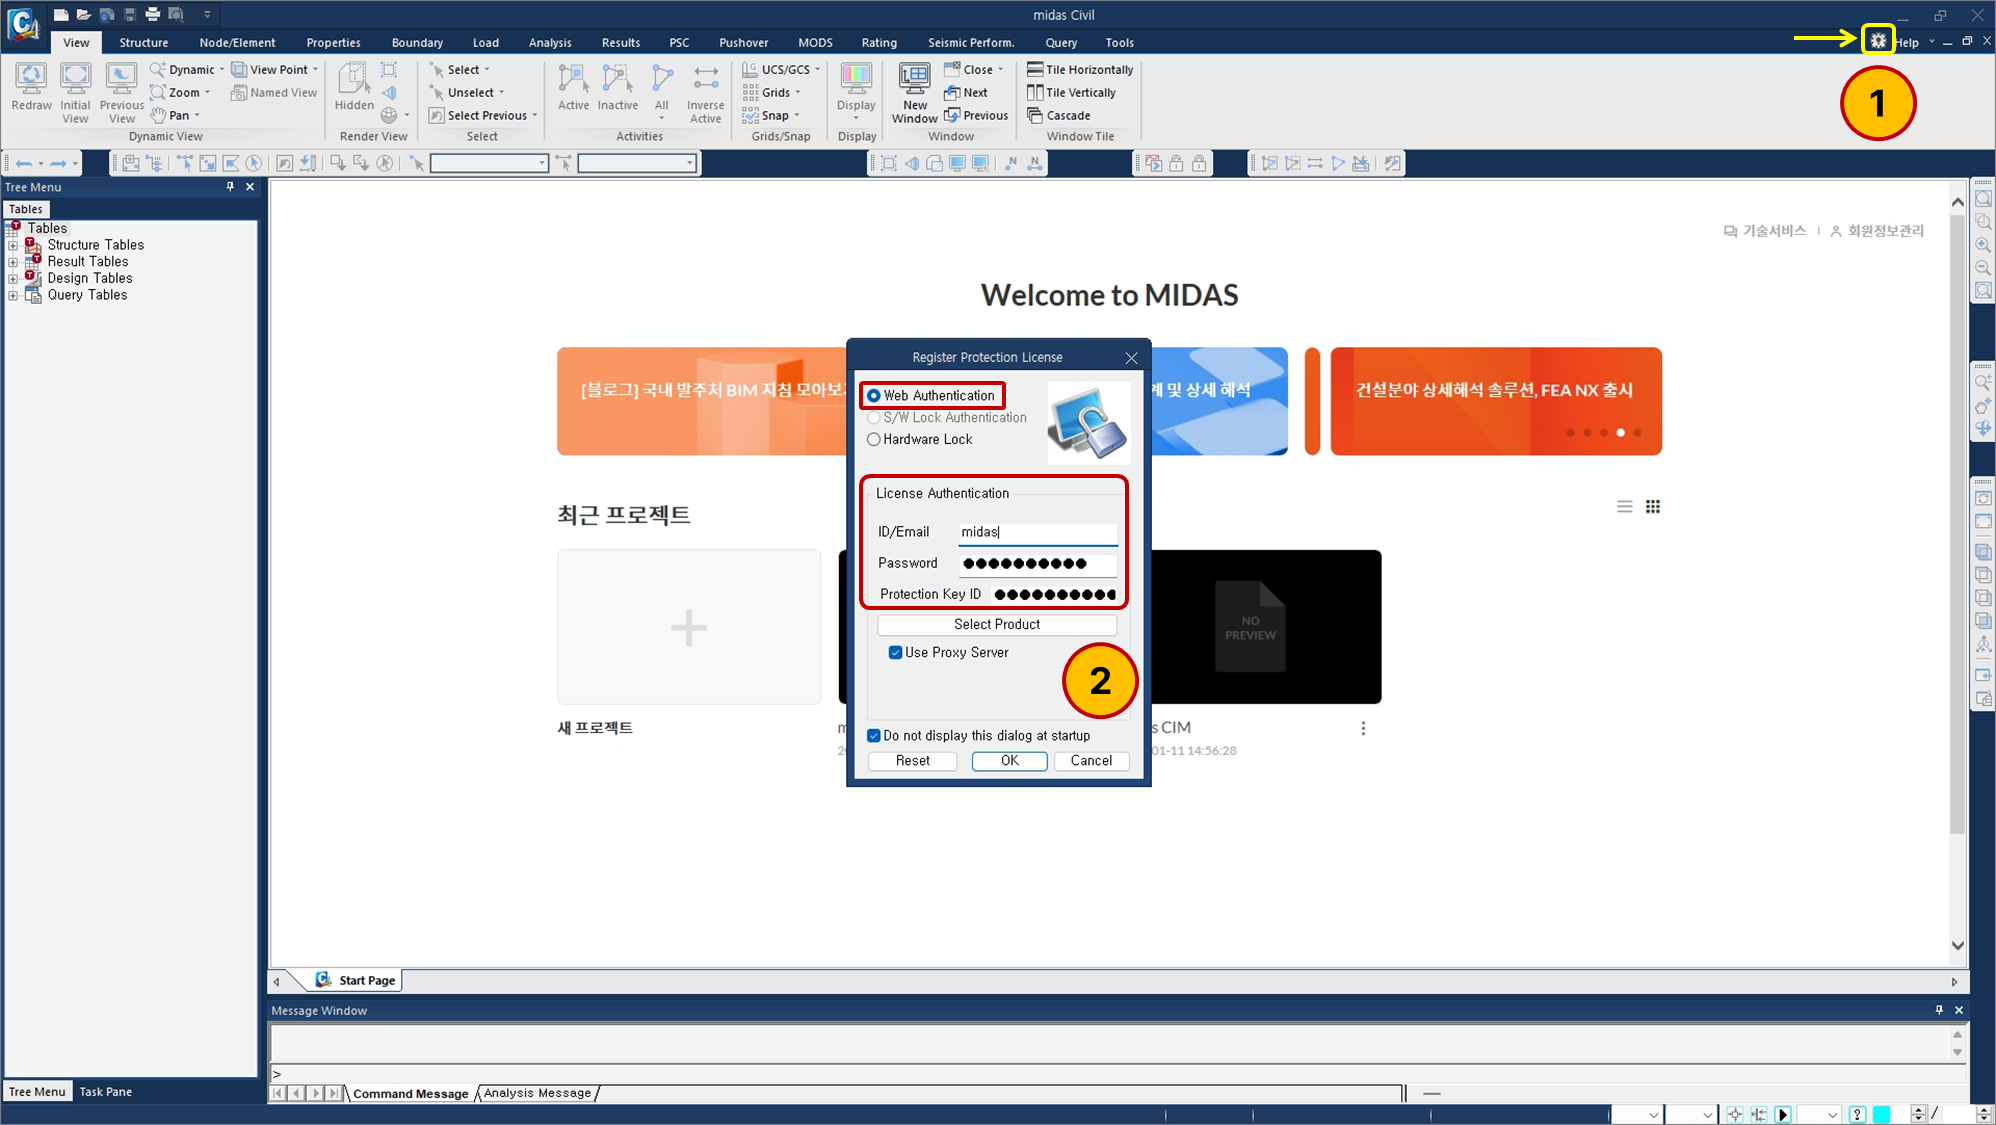Open the Analysis ribbon tab

550,43
